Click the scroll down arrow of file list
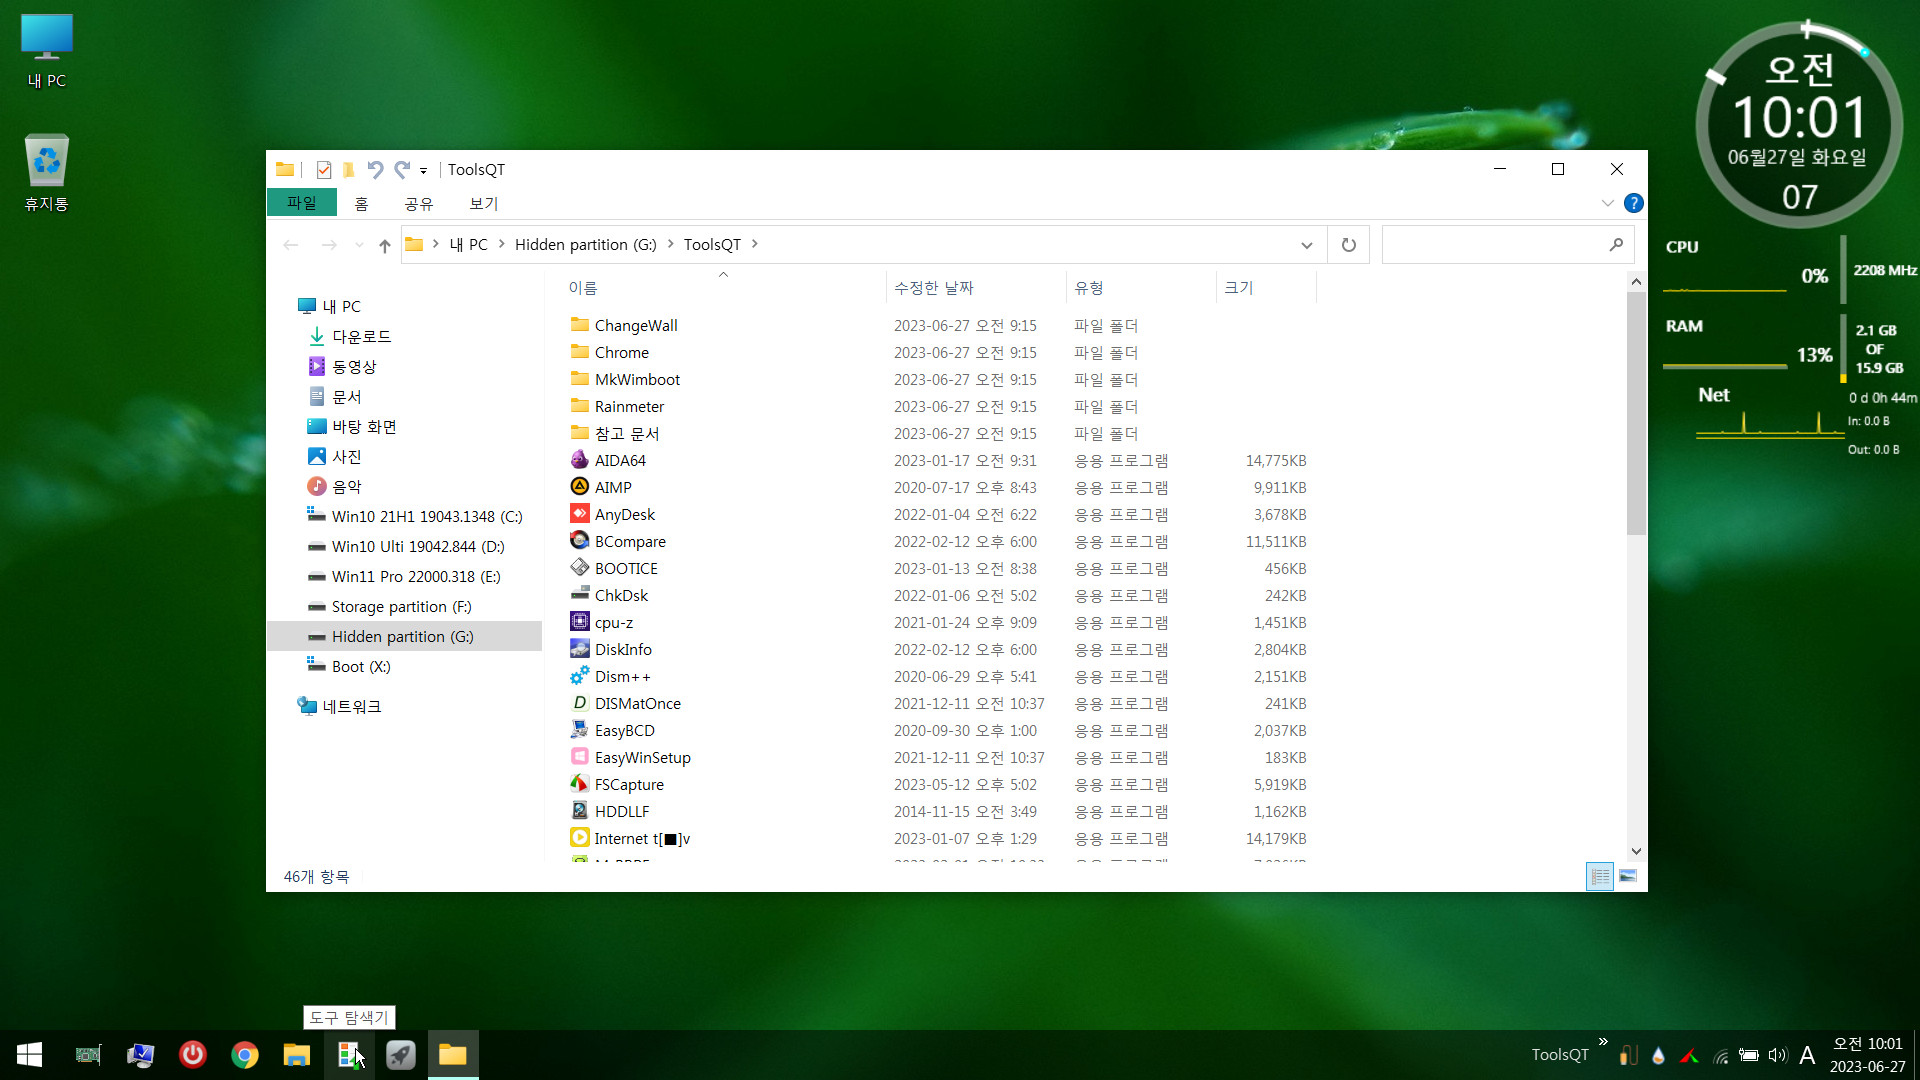The image size is (1920, 1080). [x=1636, y=851]
